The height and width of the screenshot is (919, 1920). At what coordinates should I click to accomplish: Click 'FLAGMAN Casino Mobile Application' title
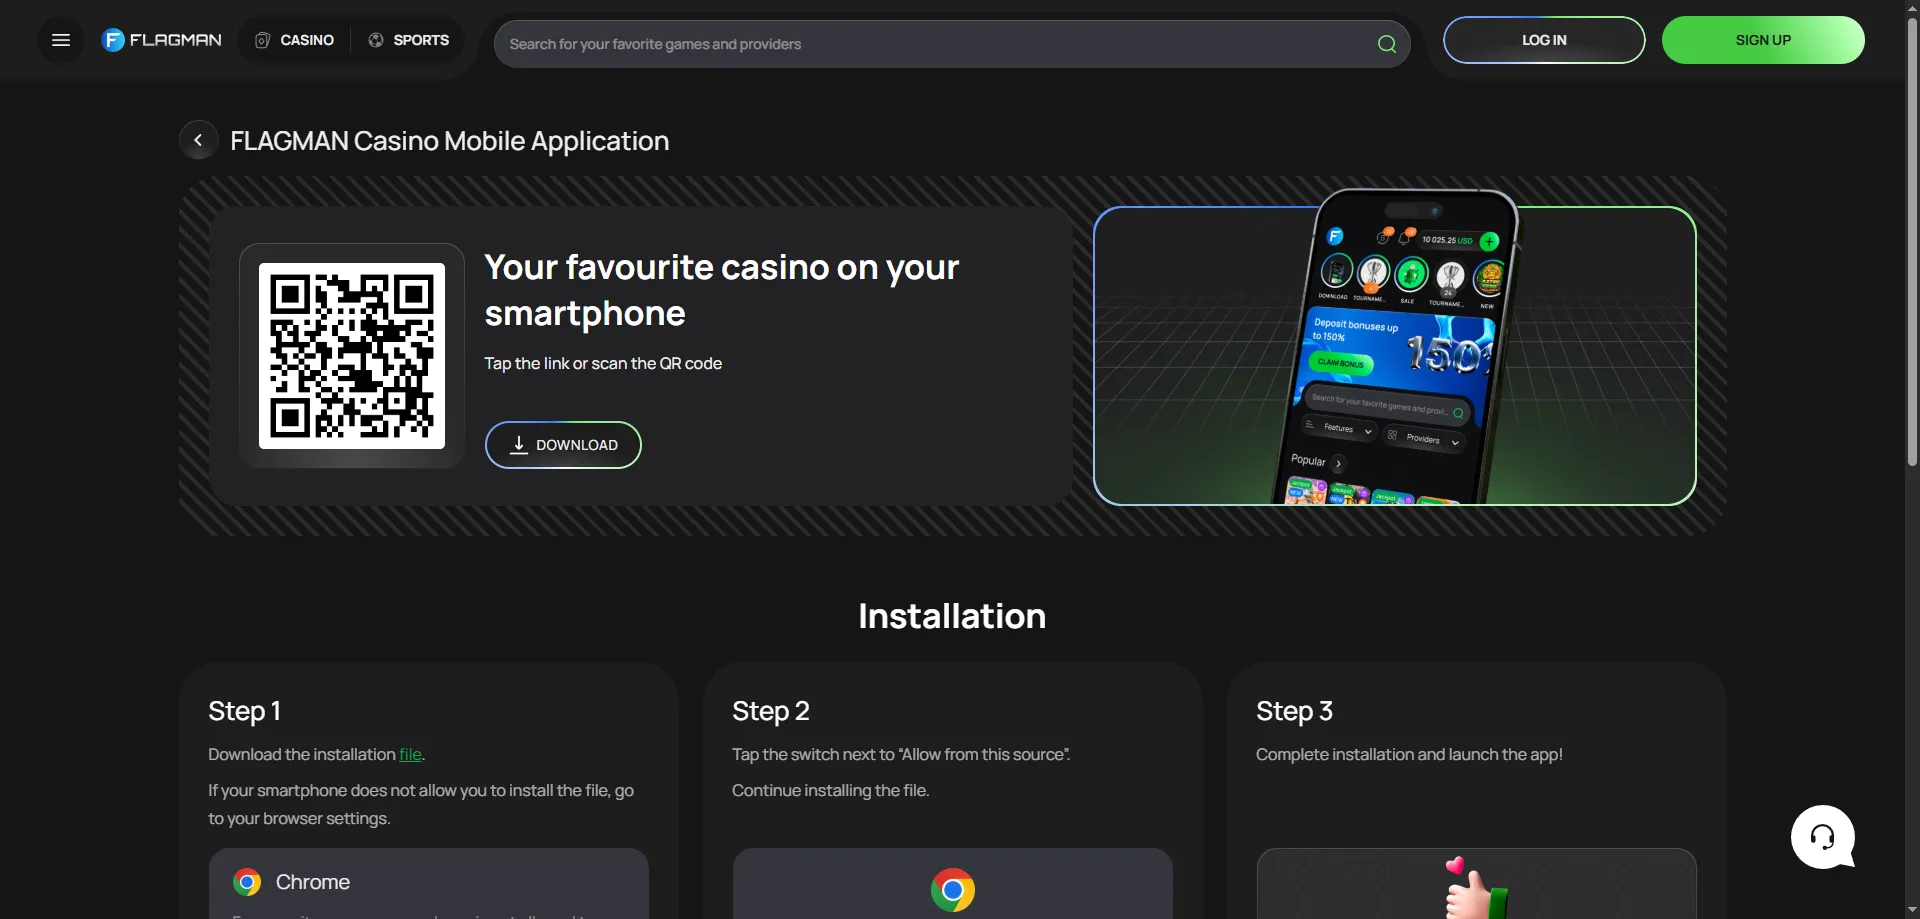point(449,141)
